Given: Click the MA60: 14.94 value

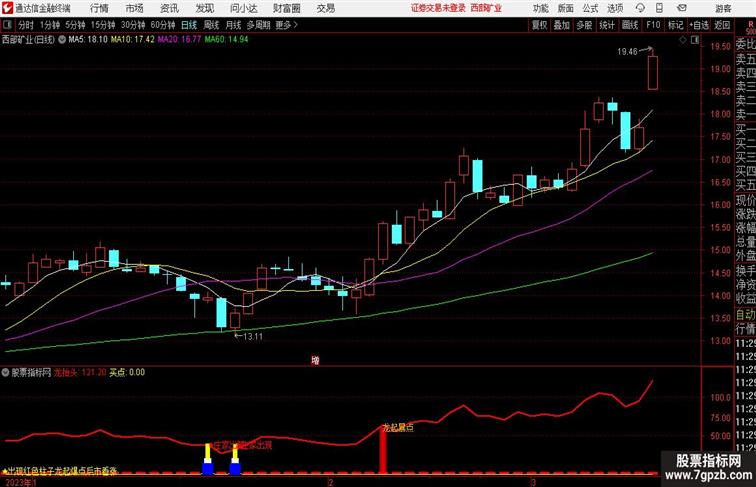Looking at the screenshot, I should pyautogui.click(x=226, y=40).
